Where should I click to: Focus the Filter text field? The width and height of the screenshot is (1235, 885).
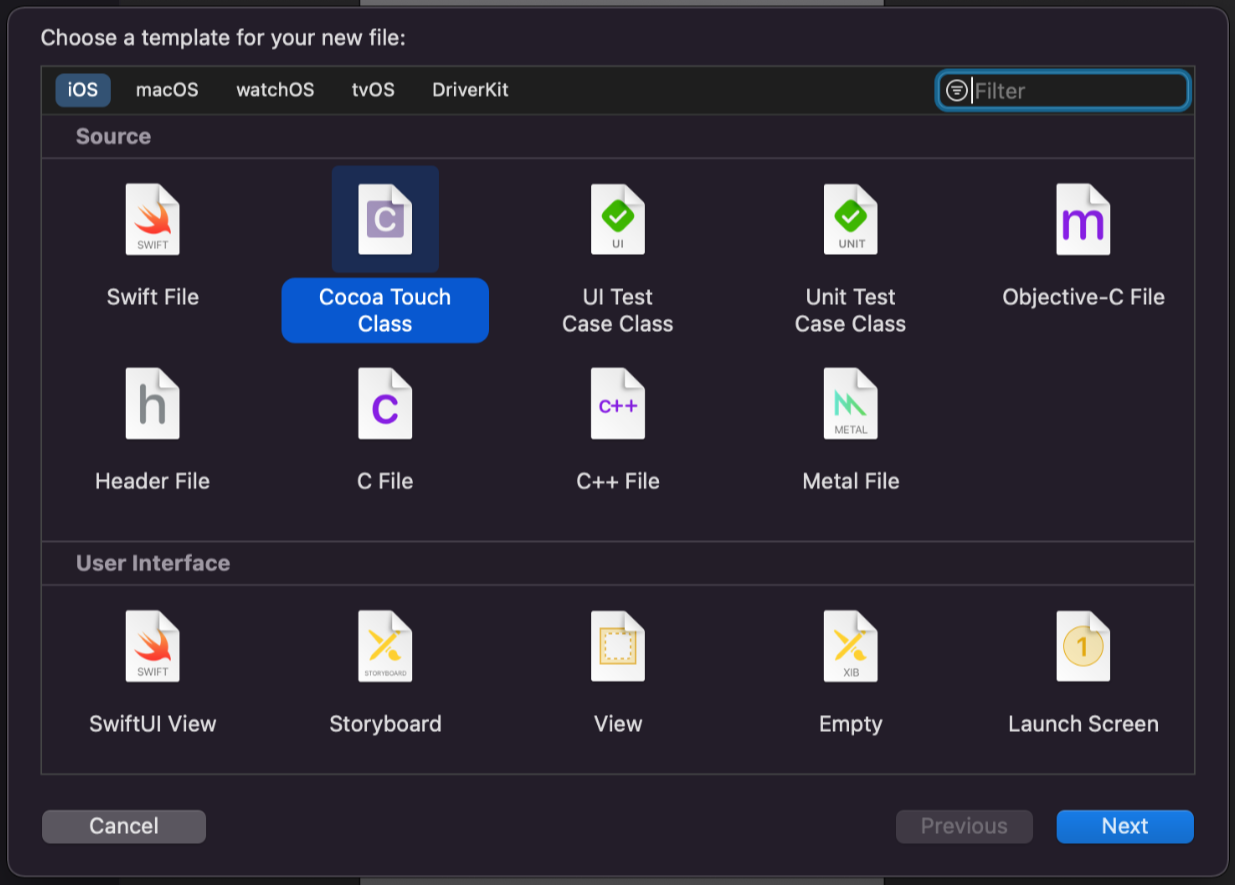[x=1063, y=90]
